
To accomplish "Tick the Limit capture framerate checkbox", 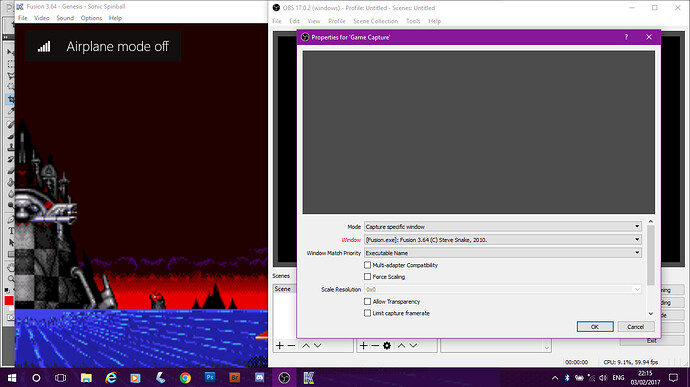I will pyautogui.click(x=367, y=313).
